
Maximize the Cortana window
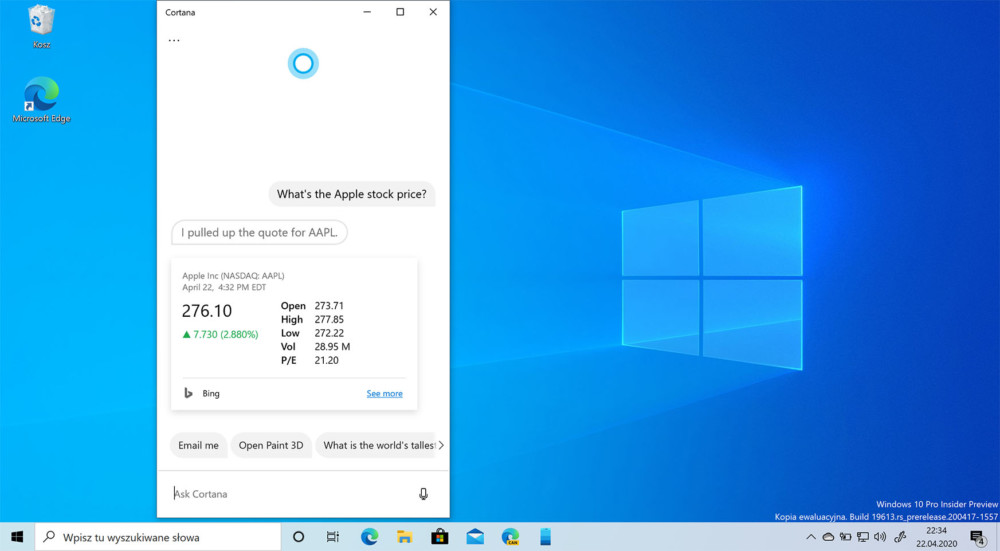[x=400, y=11]
